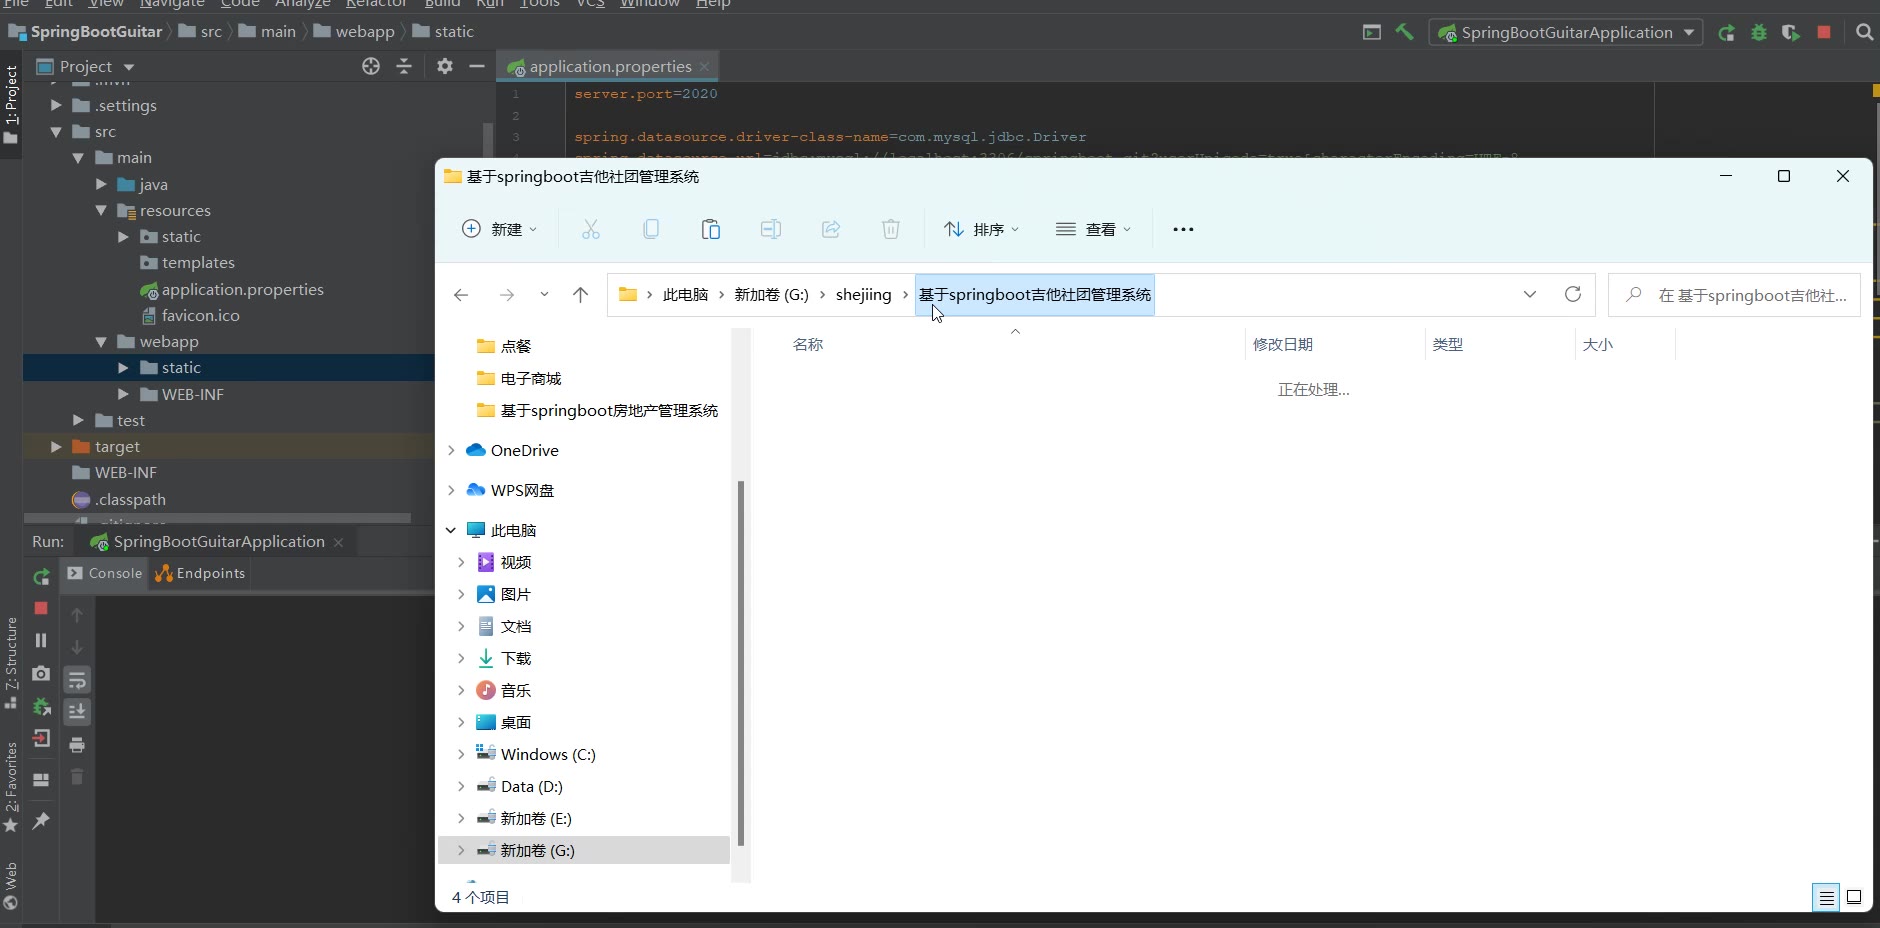This screenshot has height=928, width=1880.
Task: Start the debug bug icon in toolbar
Action: coord(1759,33)
